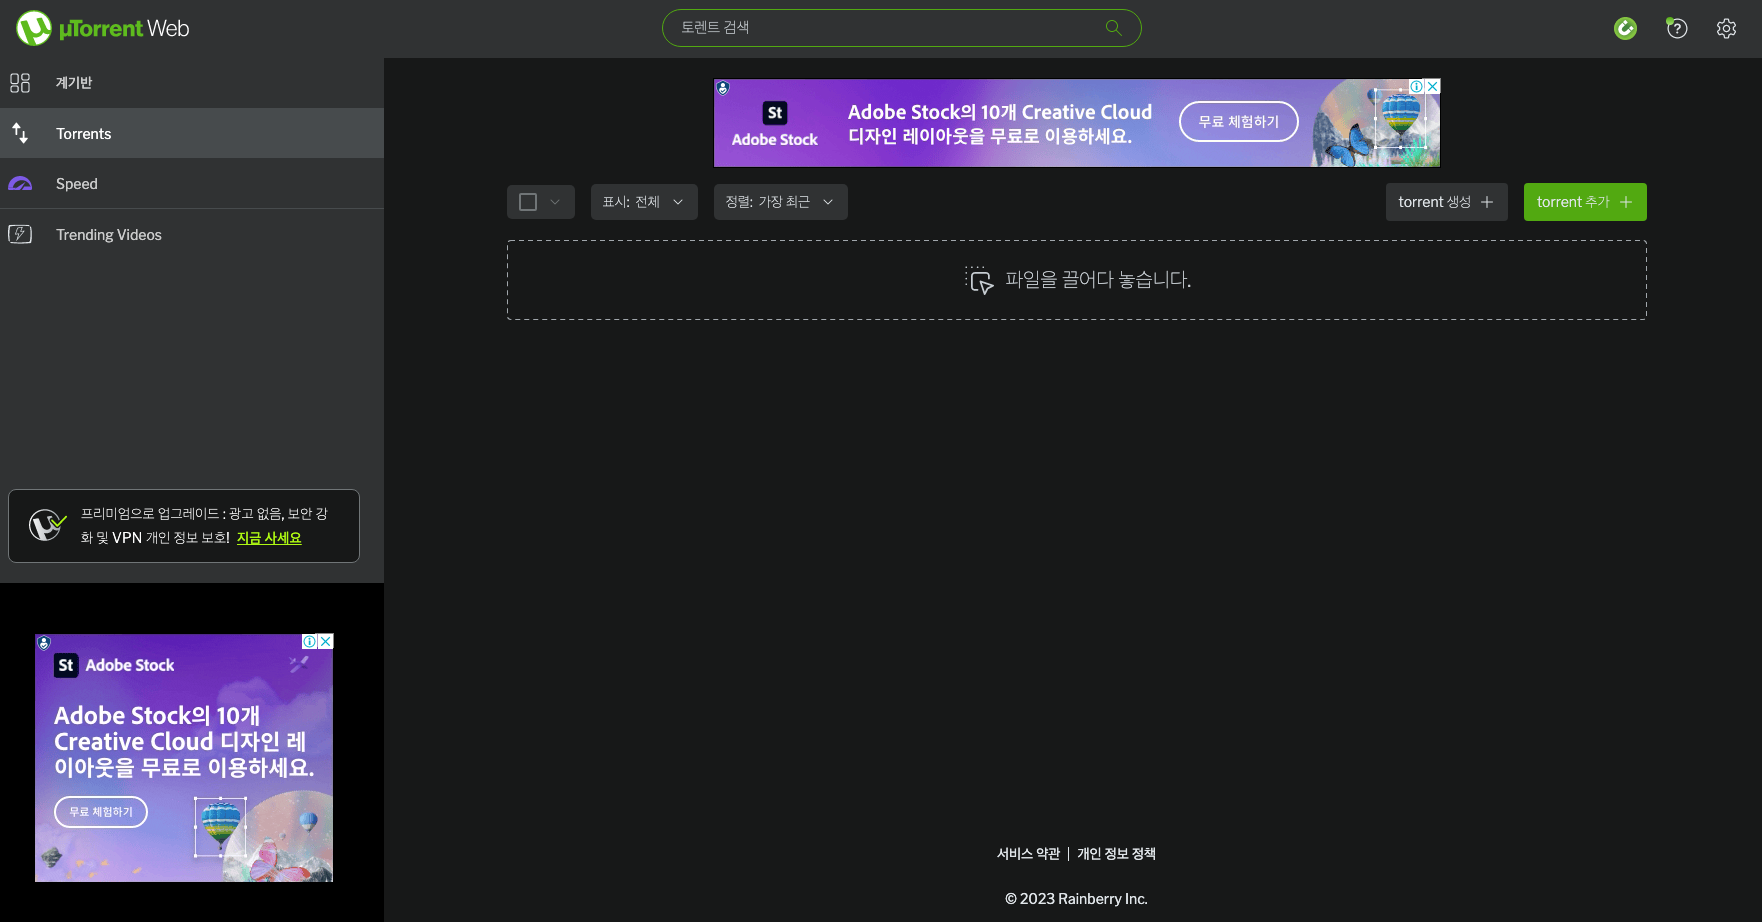This screenshot has height=922, width=1762.
Task: Click the sidebar ad privacy badge icon
Action: click(44, 643)
